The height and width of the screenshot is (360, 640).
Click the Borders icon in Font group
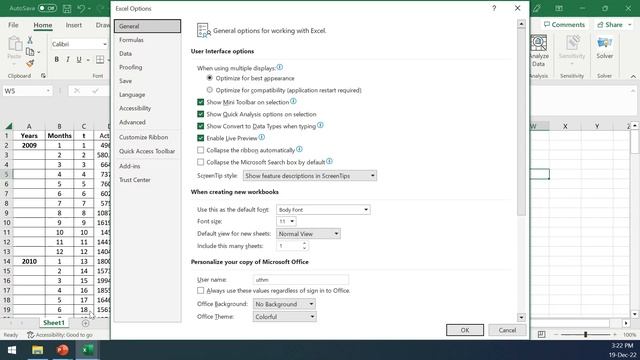click(x=100, y=60)
